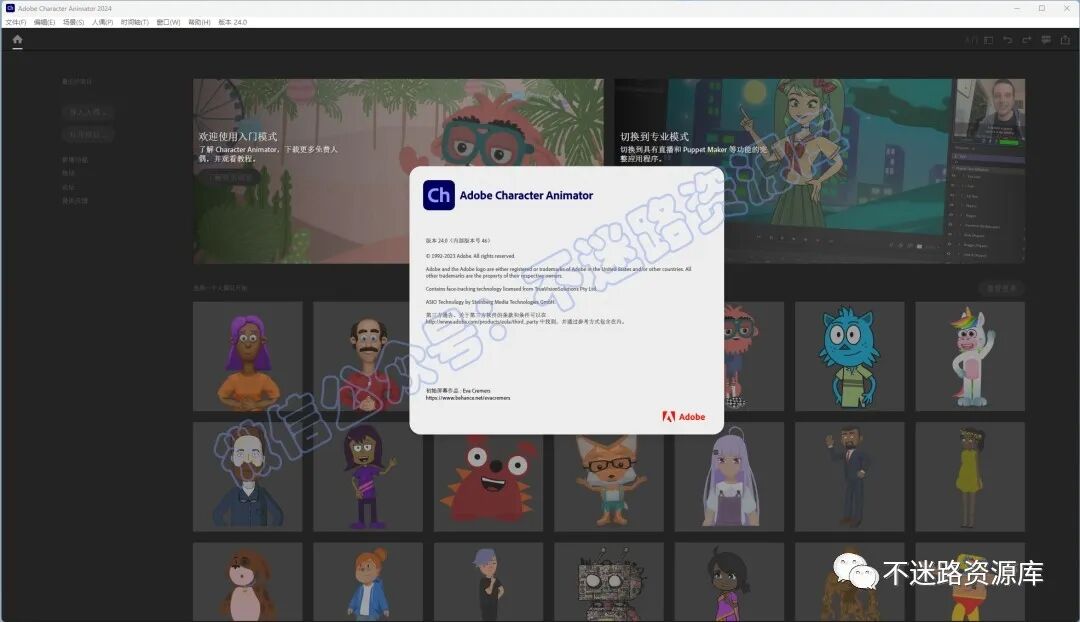
Task: Open the 文件(F) menu
Action: tap(16, 22)
